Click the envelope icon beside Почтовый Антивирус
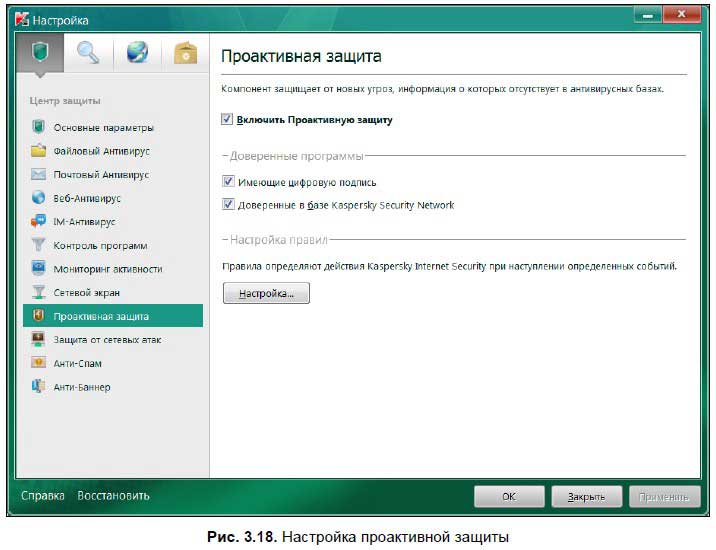This screenshot has height=550, width=716. coord(38,174)
